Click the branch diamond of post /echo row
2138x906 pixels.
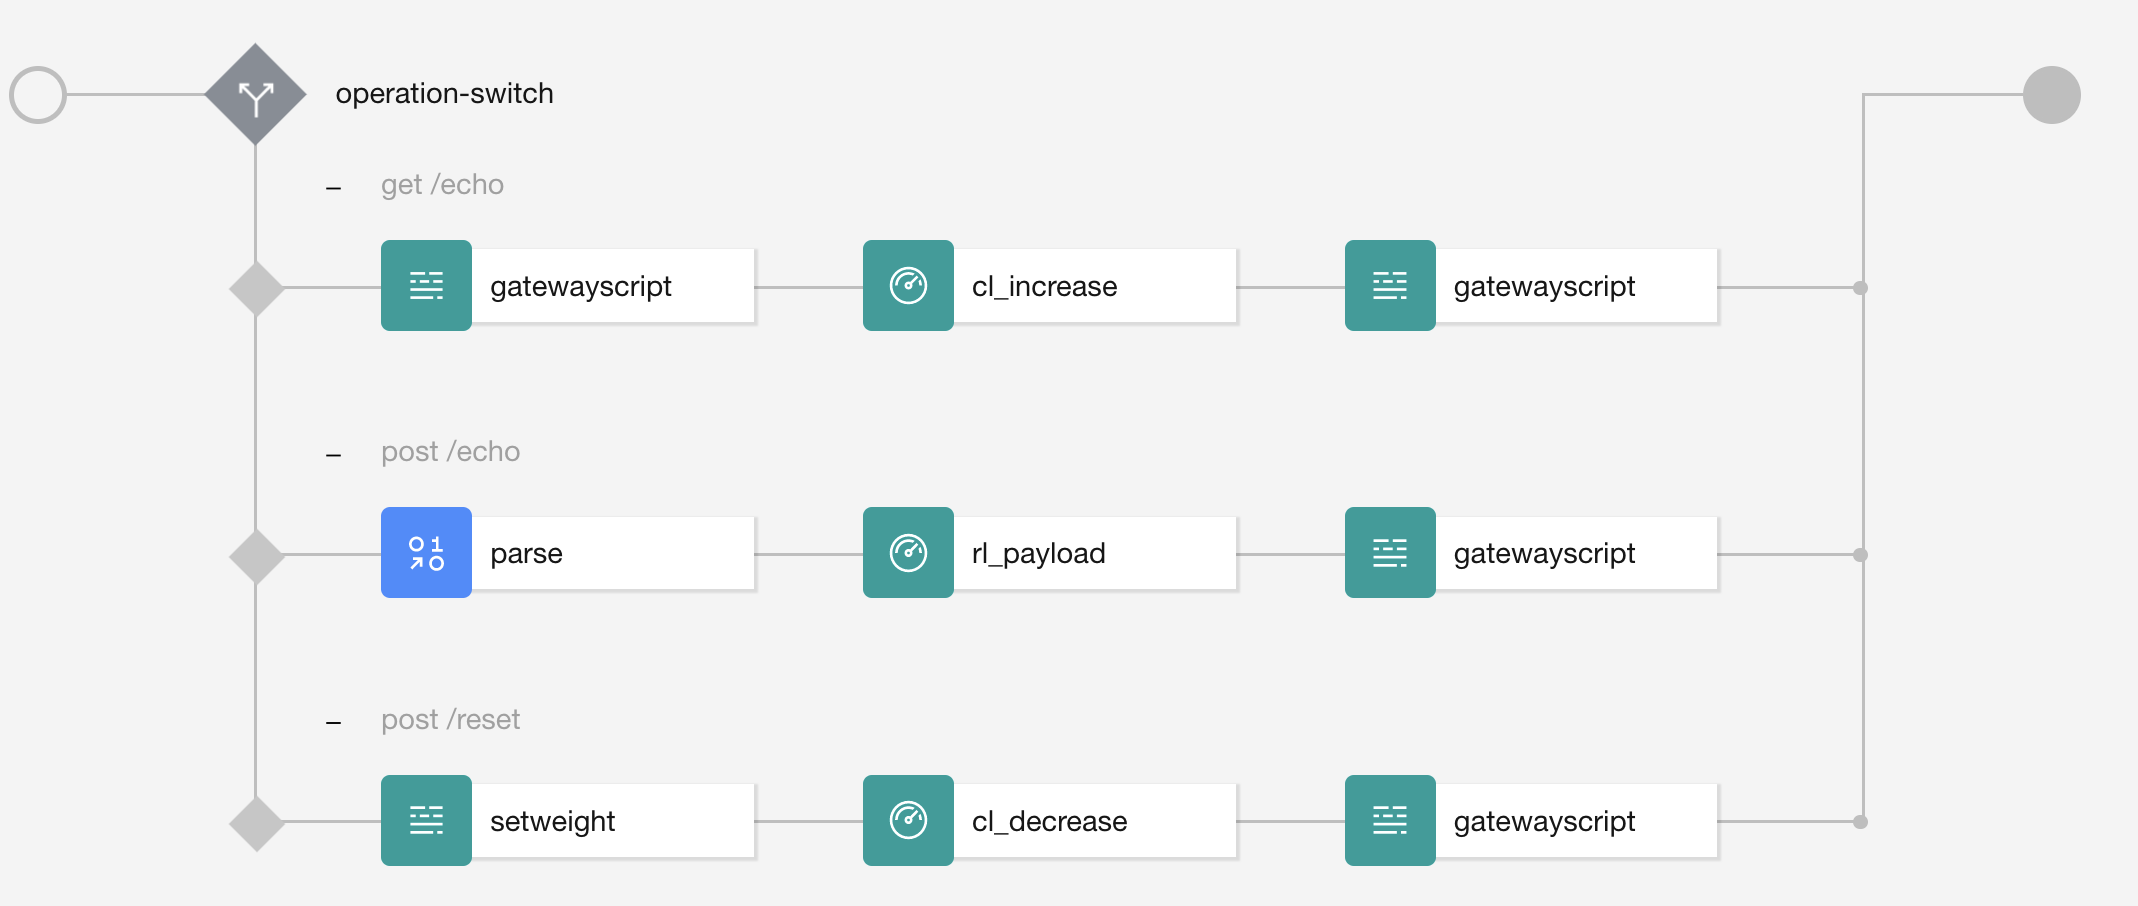click(257, 555)
